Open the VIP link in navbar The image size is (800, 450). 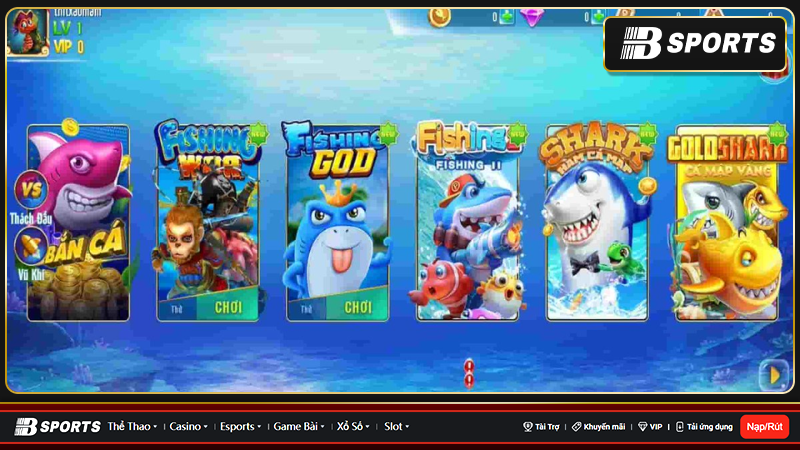coord(650,427)
